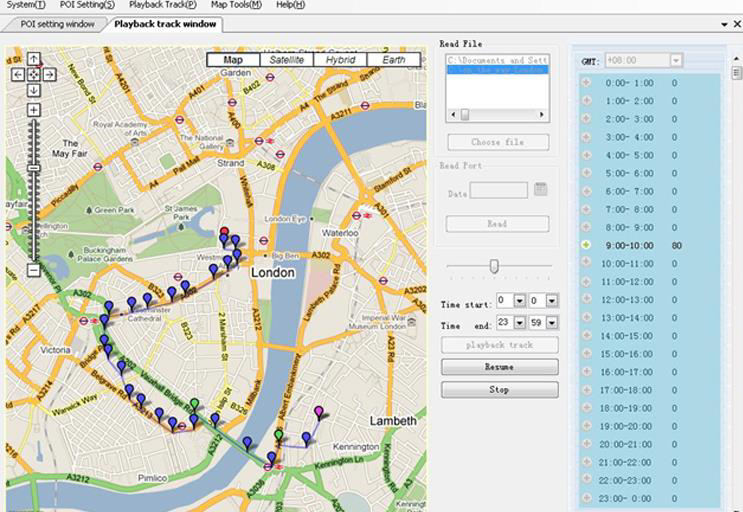Pan the map left with arrow control

[x=18, y=74]
